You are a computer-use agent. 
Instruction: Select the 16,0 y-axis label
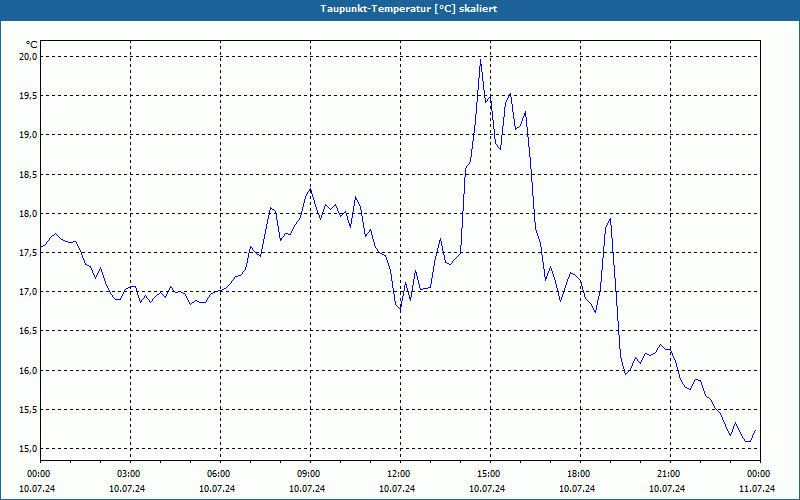[x=28, y=370]
